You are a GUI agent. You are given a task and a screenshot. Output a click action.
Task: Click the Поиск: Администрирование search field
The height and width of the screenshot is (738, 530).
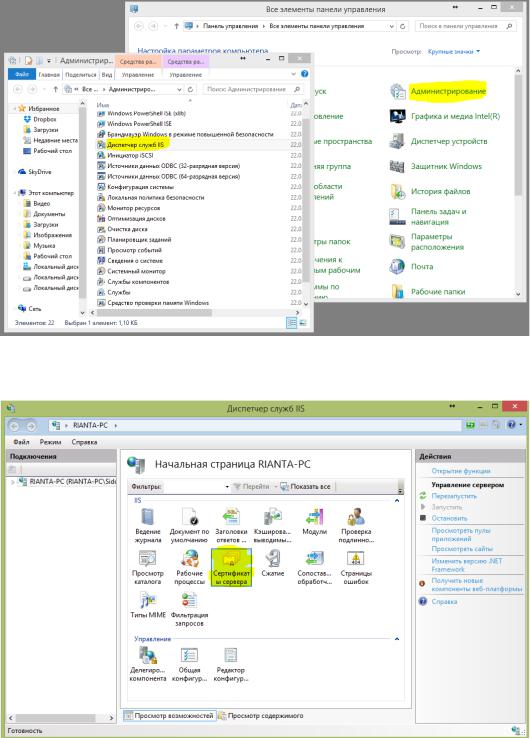(x=254, y=89)
